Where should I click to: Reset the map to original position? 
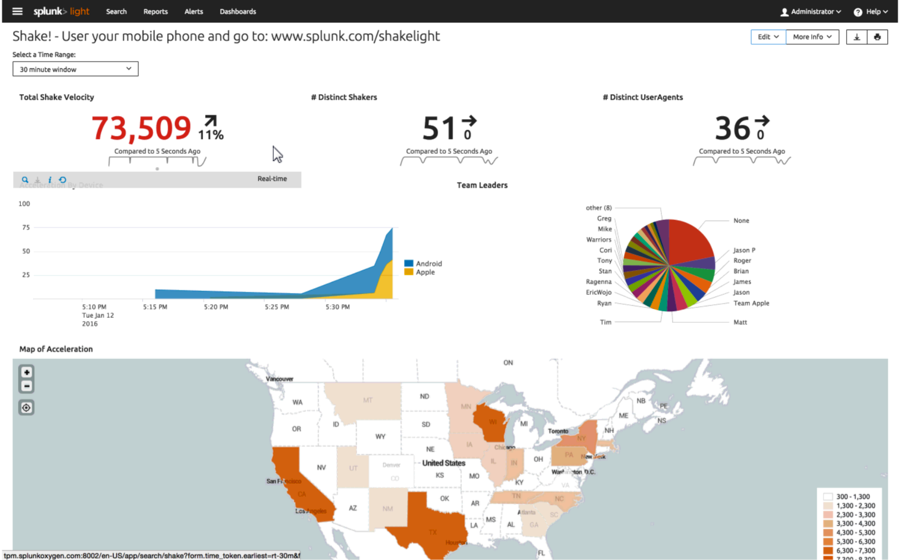tap(26, 408)
